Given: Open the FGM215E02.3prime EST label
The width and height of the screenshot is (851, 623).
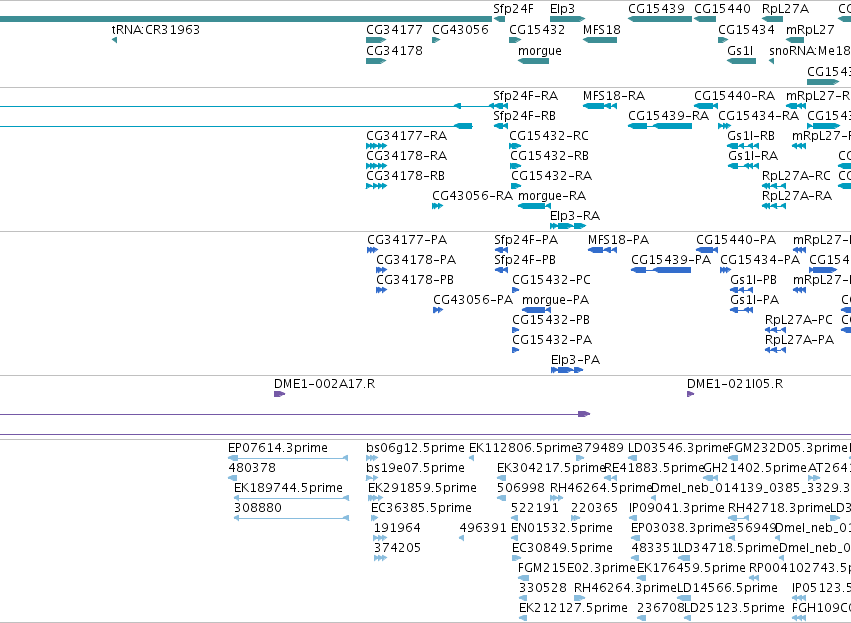Looking at the screenshot, I should pos(576,568).
